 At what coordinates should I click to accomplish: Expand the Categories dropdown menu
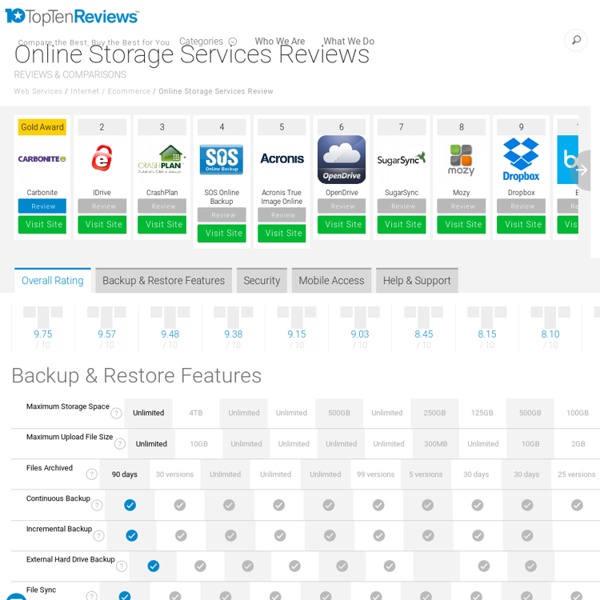click(x=208, y=42)
